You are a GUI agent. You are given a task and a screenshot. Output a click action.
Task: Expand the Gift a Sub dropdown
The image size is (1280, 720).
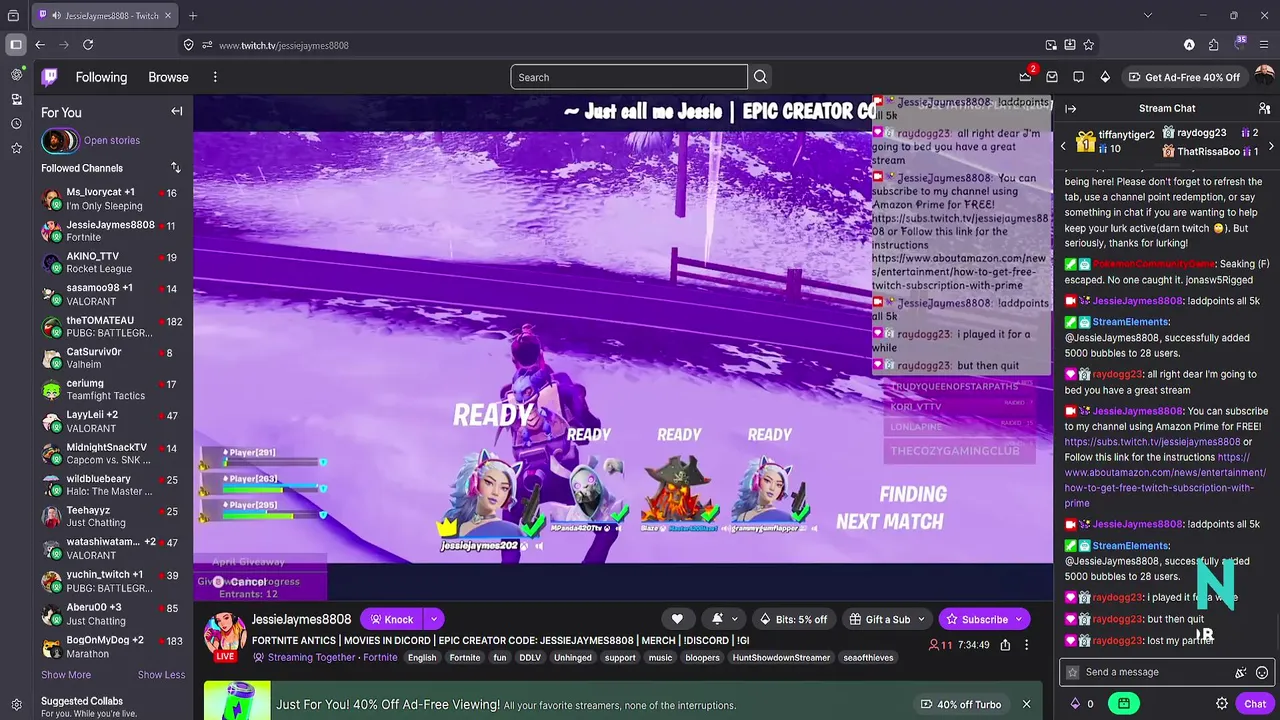coord(921,619)
